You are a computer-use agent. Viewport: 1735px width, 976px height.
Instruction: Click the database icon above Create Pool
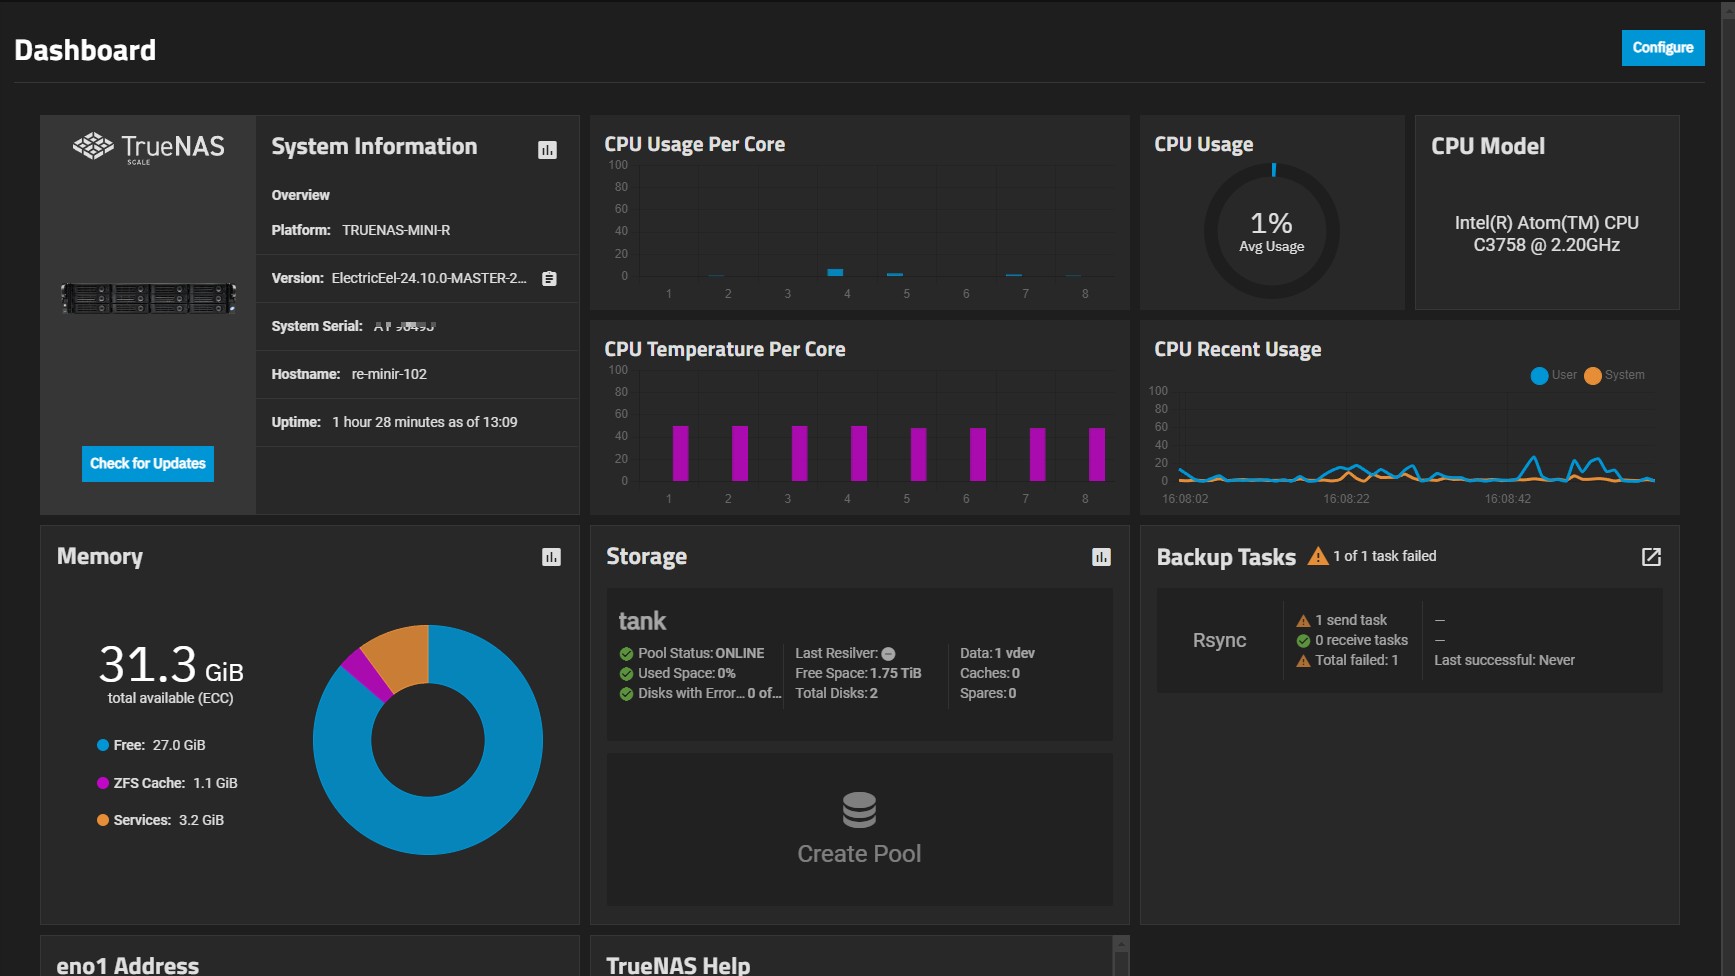coord(859,808)
